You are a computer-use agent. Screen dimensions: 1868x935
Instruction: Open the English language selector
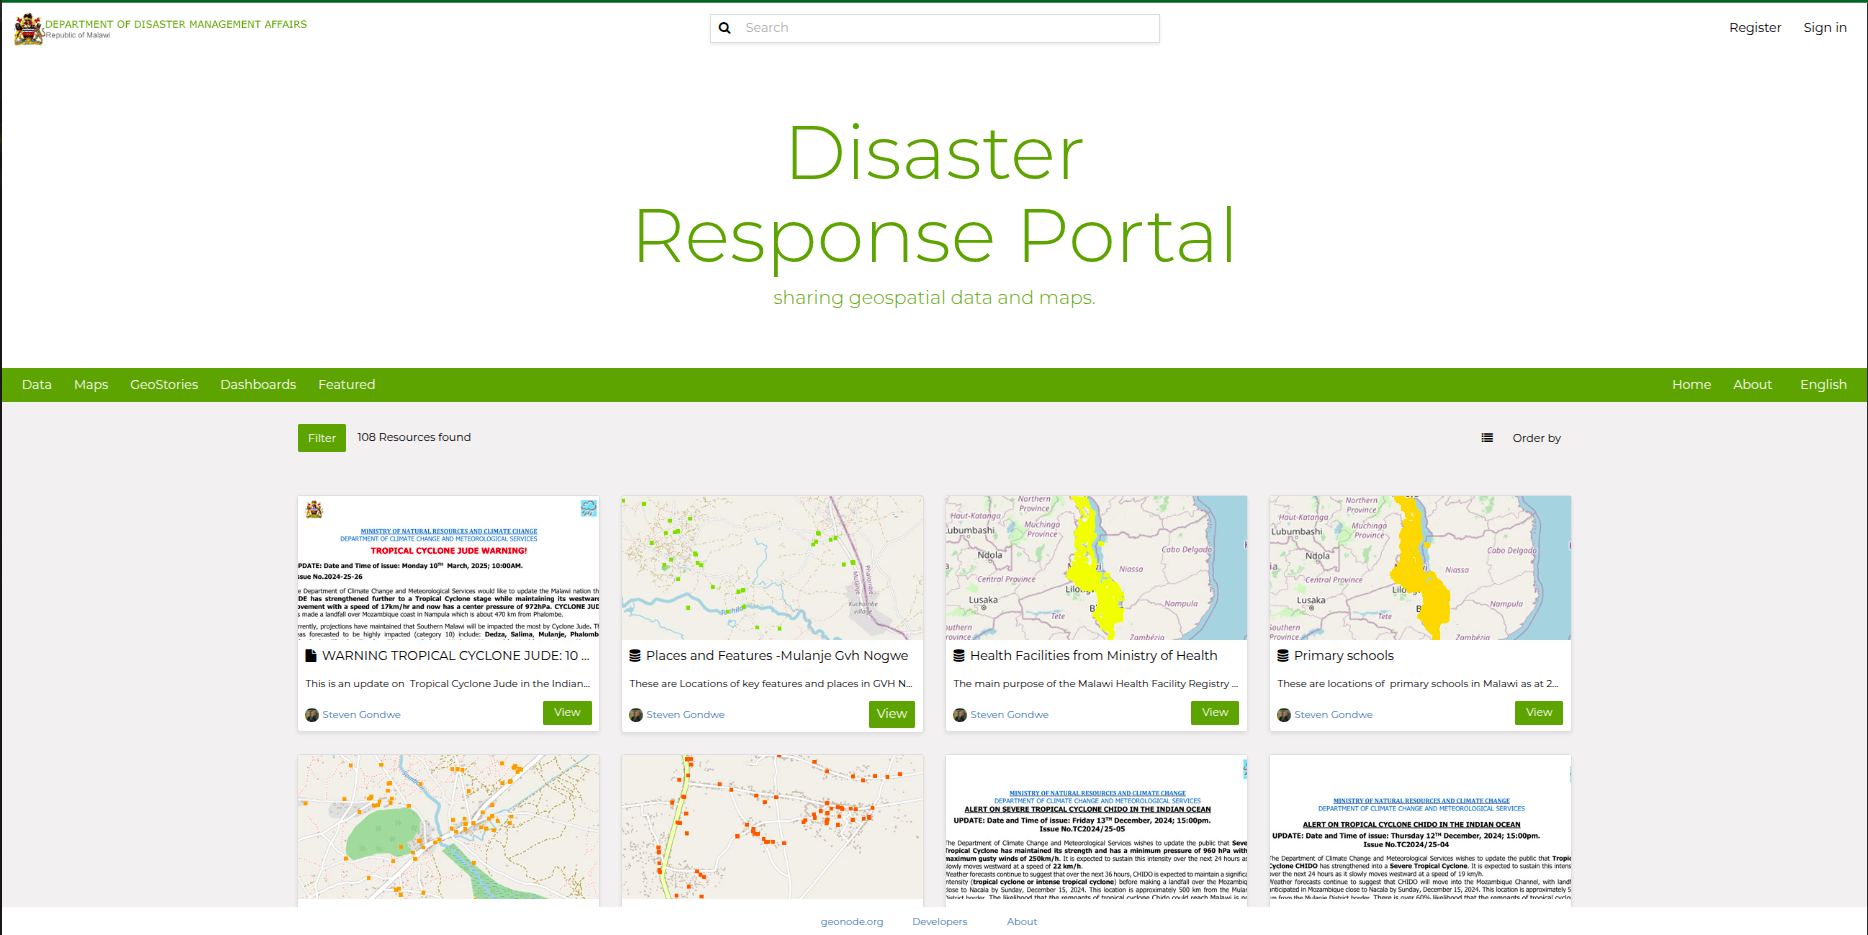pos(1823,384)
